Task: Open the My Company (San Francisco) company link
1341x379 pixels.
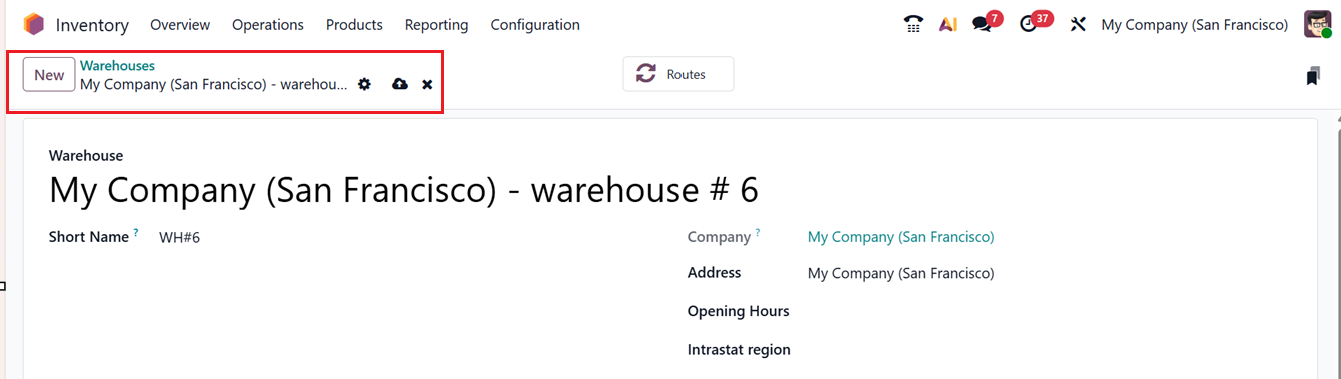Action: pos(901,237)
